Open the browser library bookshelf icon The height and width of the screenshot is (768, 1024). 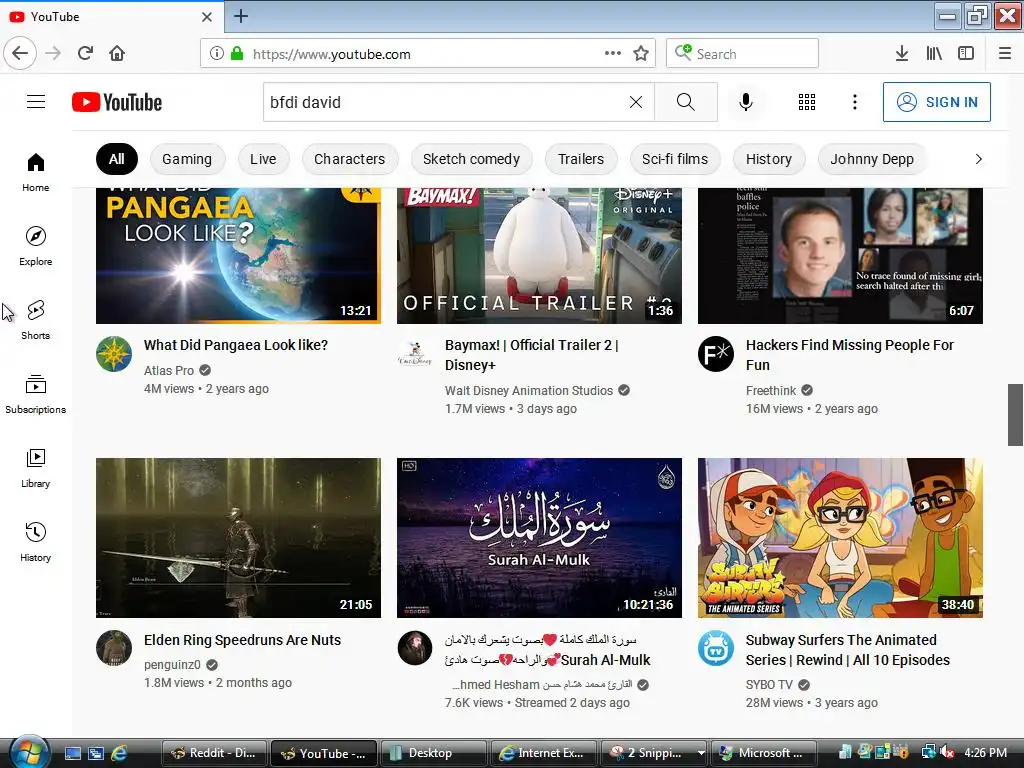coord(934,54)
